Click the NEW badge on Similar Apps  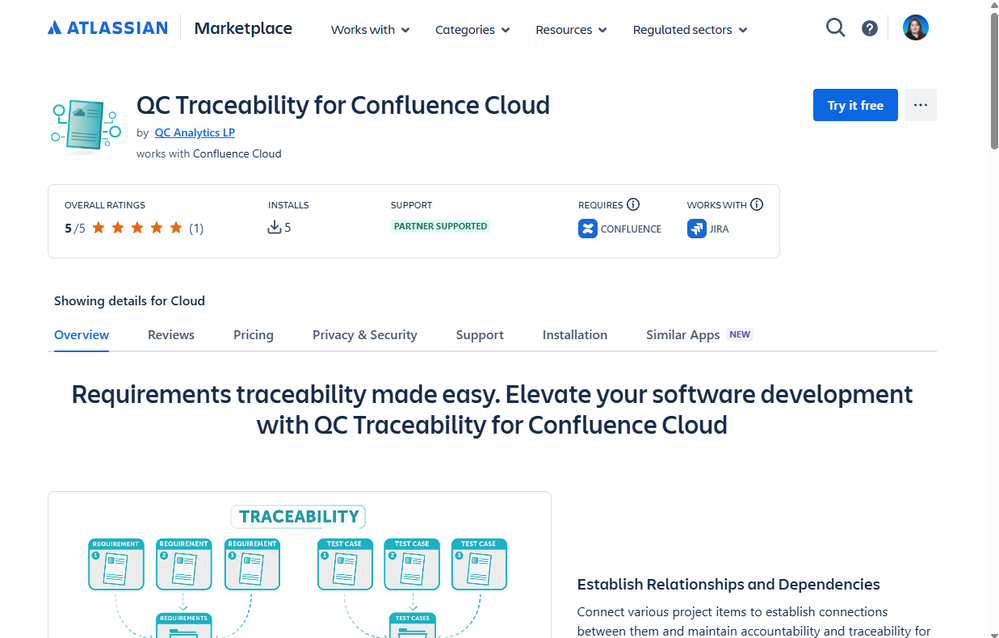point(740,335)
